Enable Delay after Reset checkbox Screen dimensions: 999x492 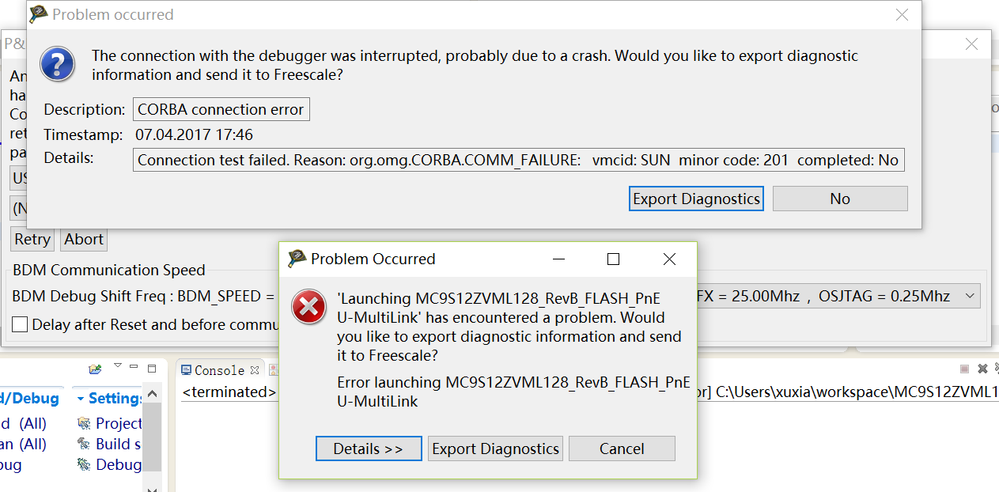(x=19, y=324)
